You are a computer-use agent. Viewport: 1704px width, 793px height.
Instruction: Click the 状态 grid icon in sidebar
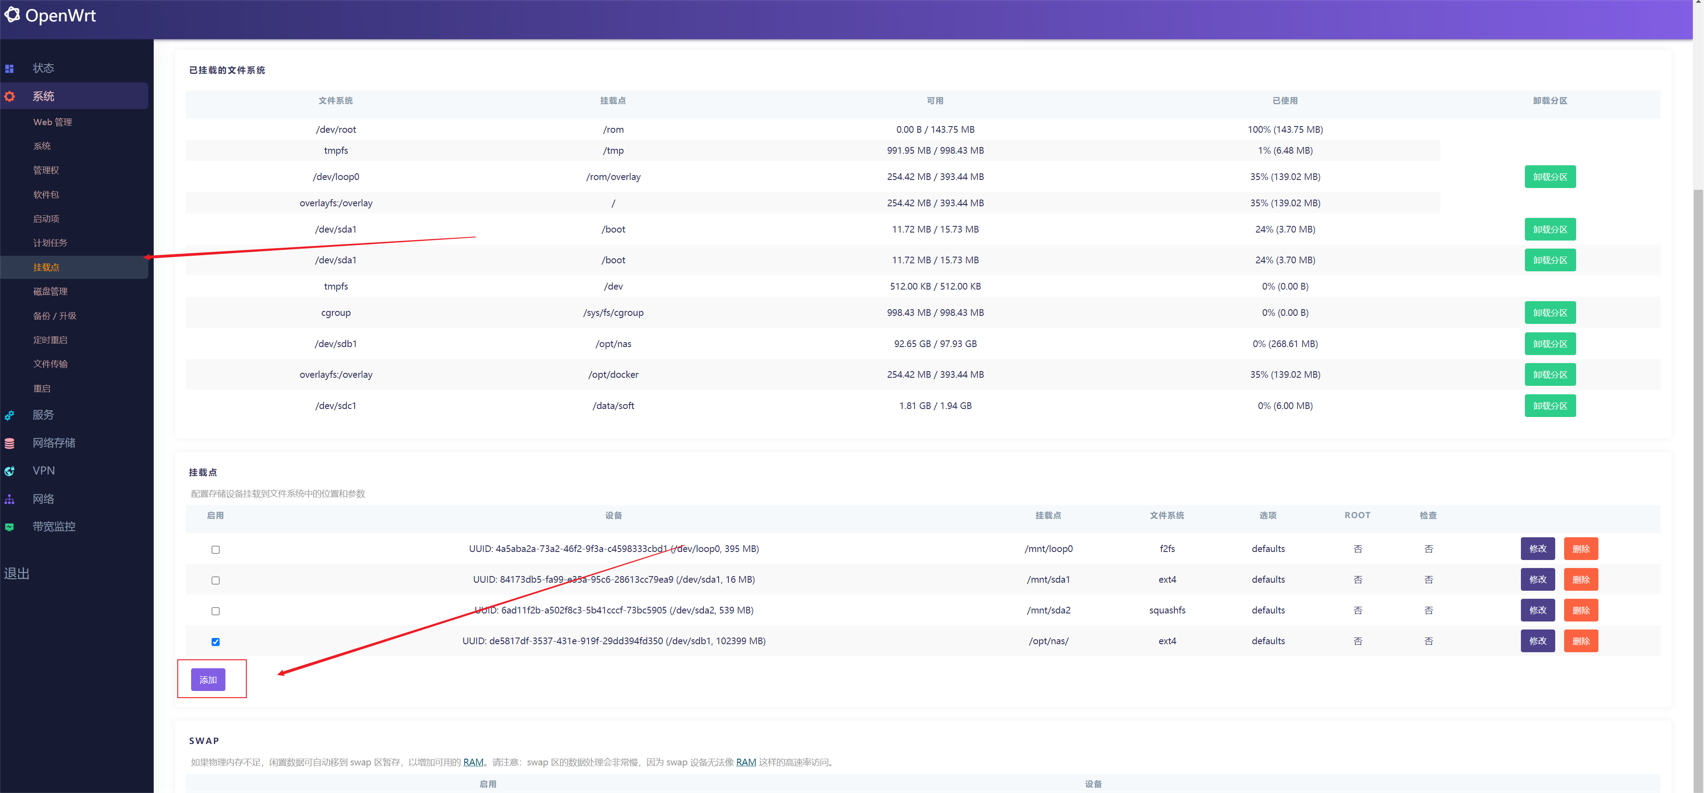click(x=10, y=69)
